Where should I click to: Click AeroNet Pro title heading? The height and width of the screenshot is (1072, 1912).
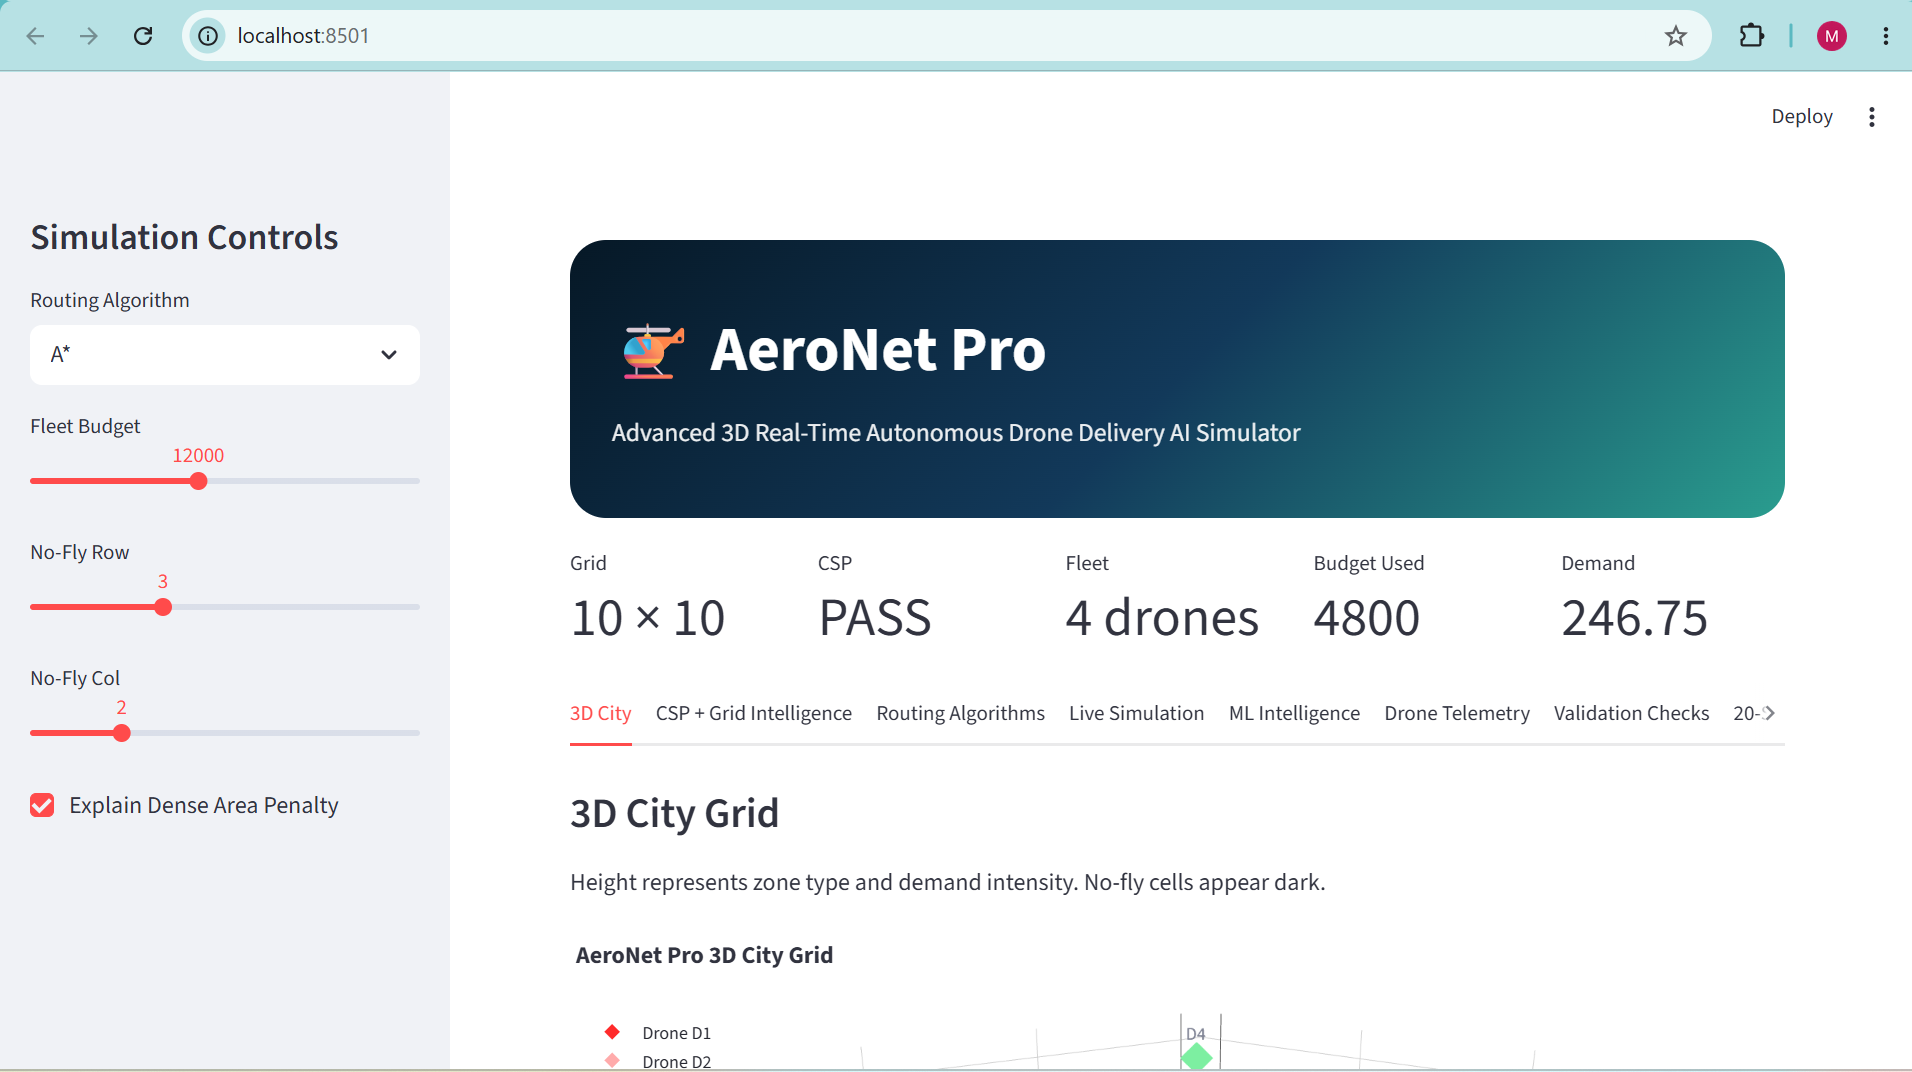click(x=878, y=350)
